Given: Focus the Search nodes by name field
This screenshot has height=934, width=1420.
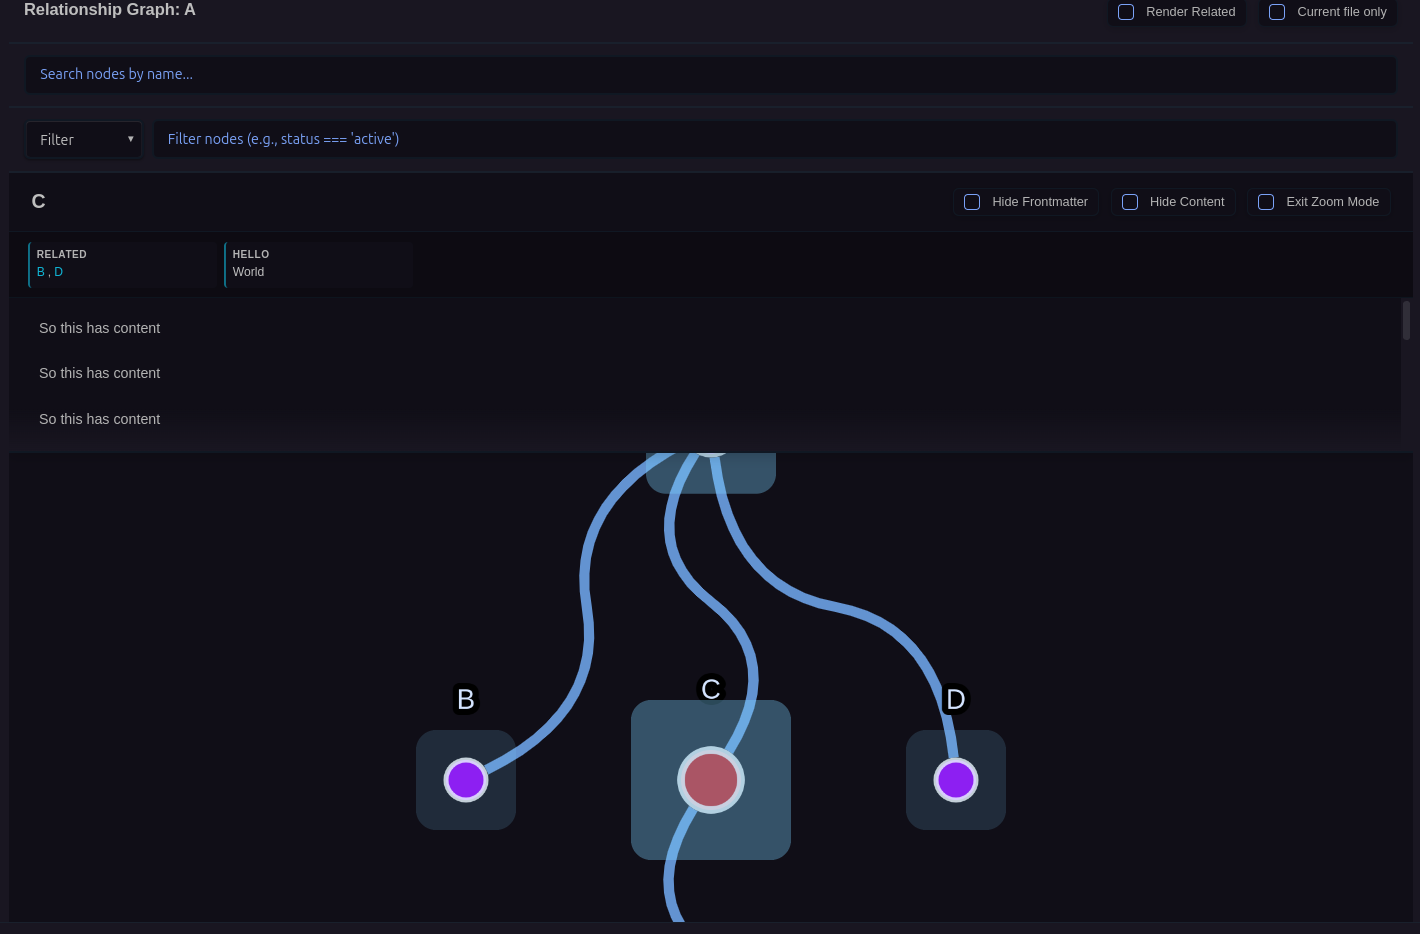Looking at the screenshot, I should tap(710, 74).
